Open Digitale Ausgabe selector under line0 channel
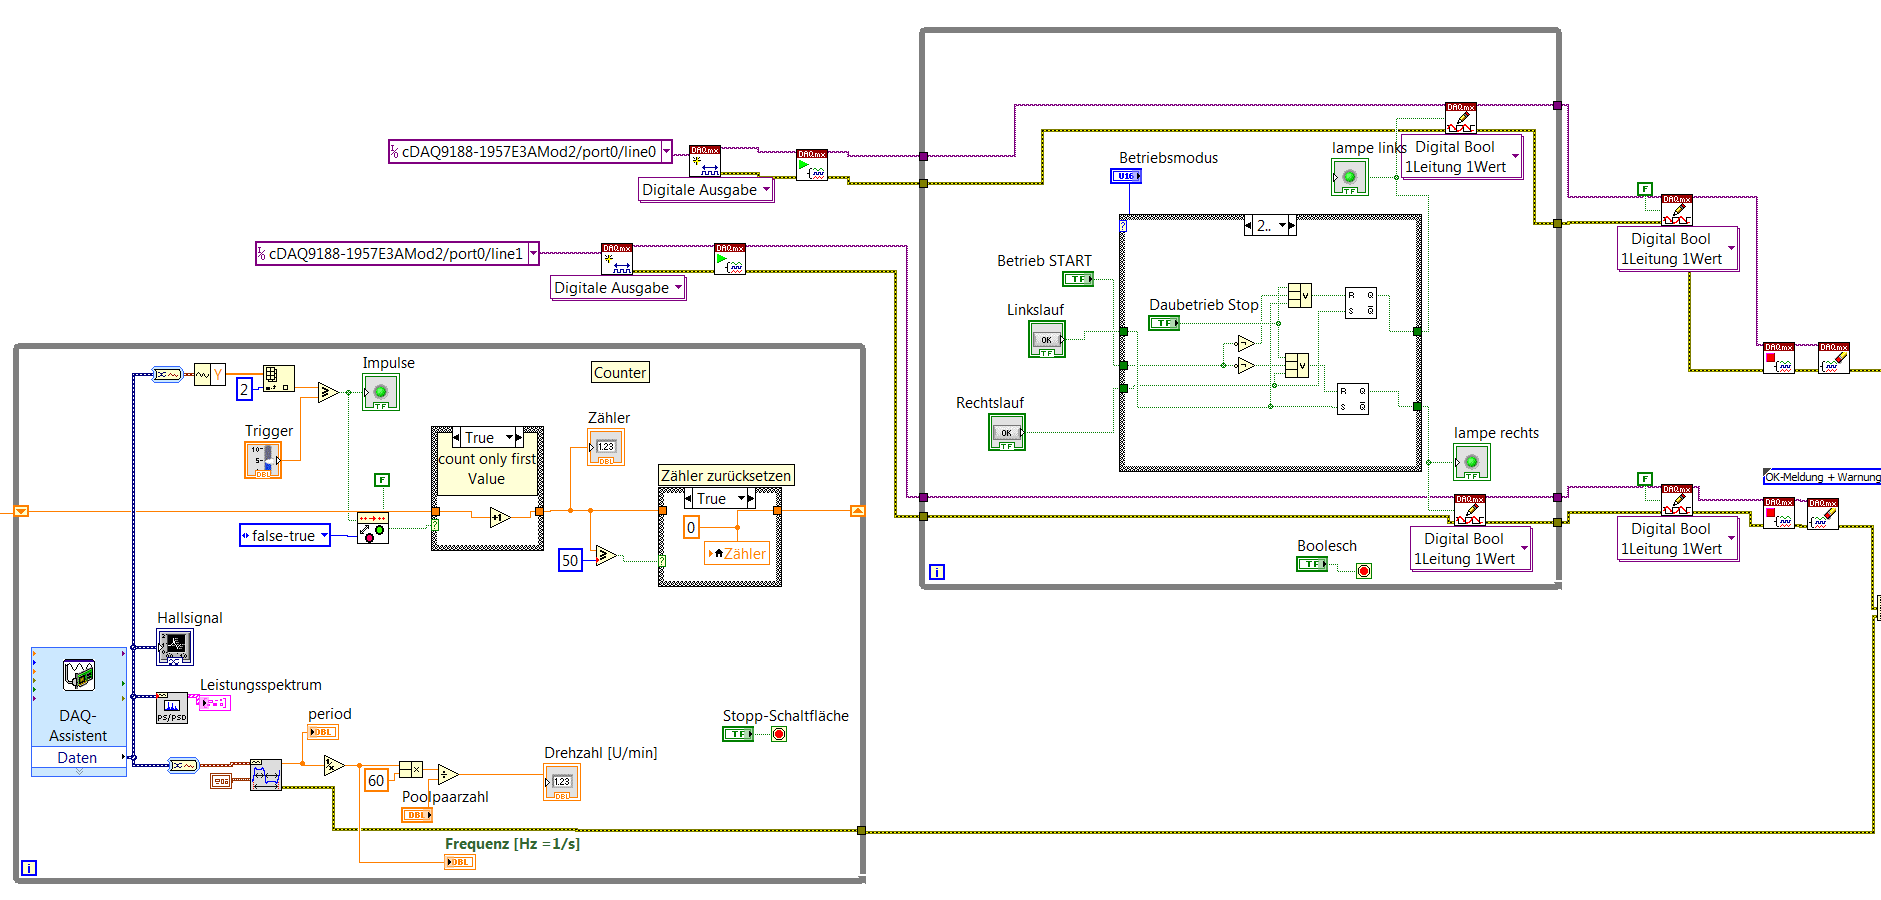Screen dimensions: 1881x900 [706, 190]
